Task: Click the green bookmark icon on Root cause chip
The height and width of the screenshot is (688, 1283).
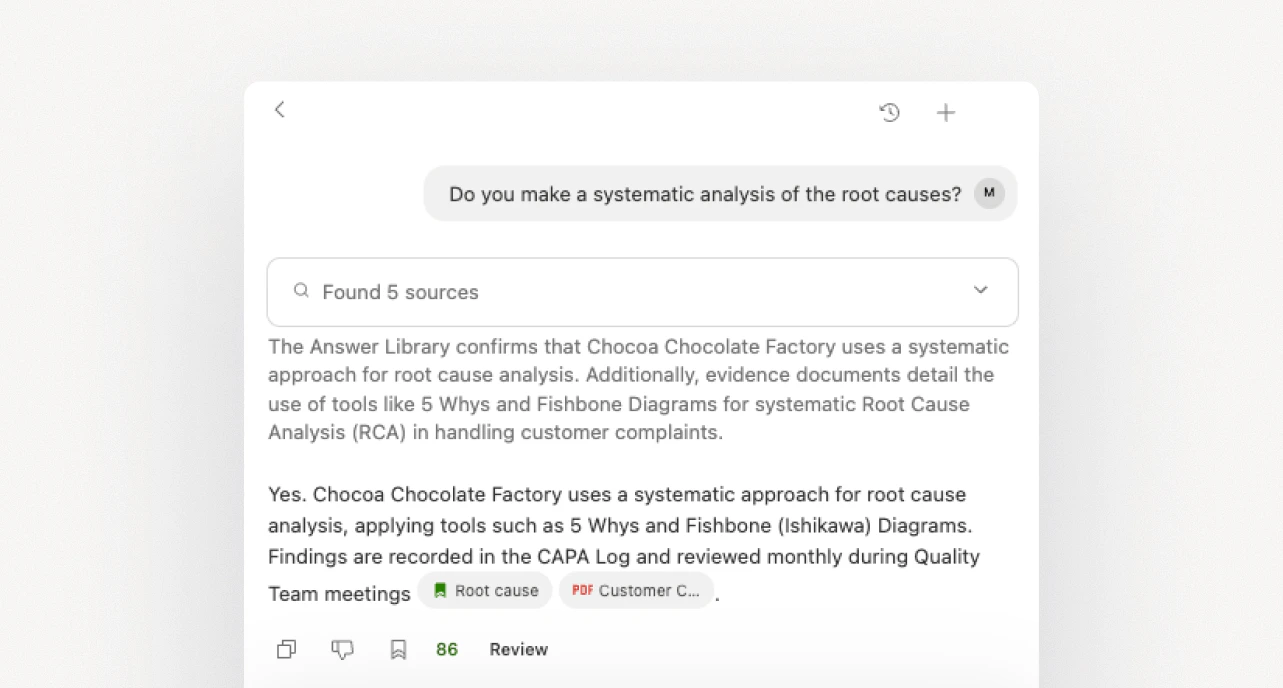Action: [x=440, y=590]
